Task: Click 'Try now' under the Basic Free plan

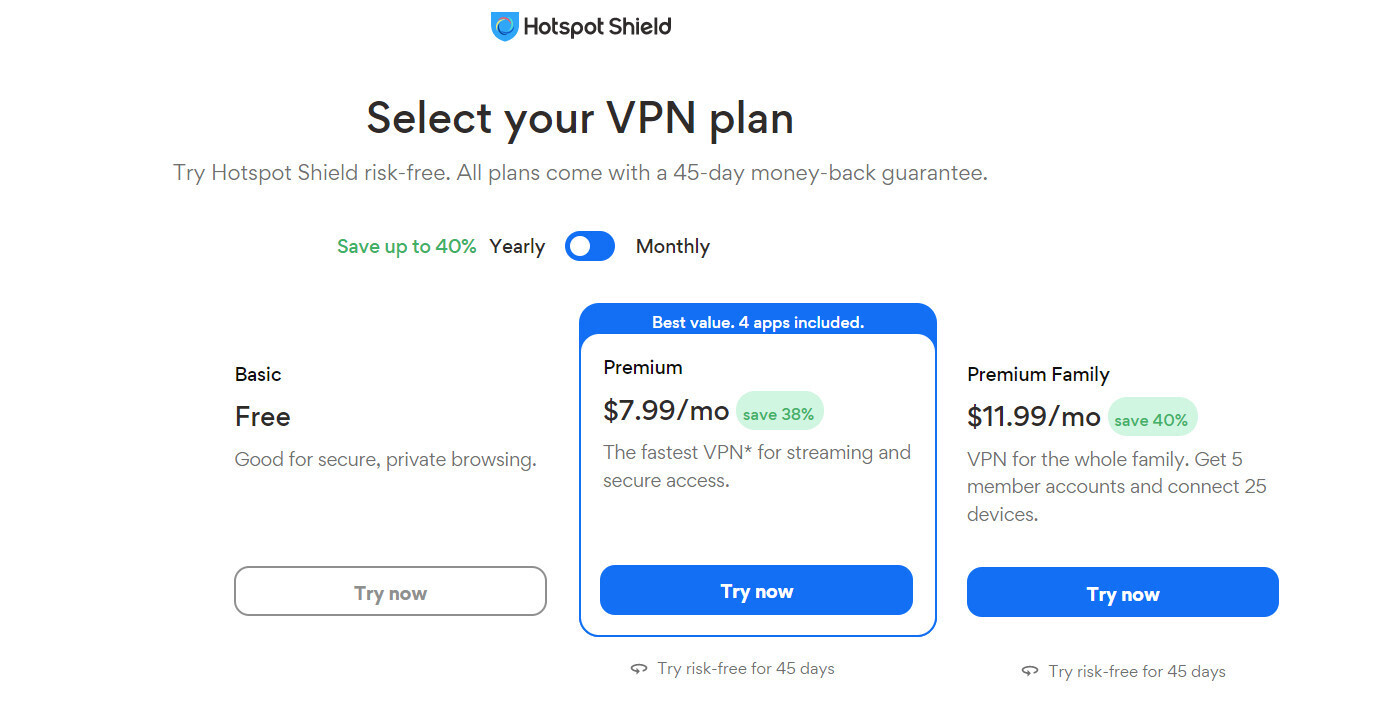Action: 390,591
